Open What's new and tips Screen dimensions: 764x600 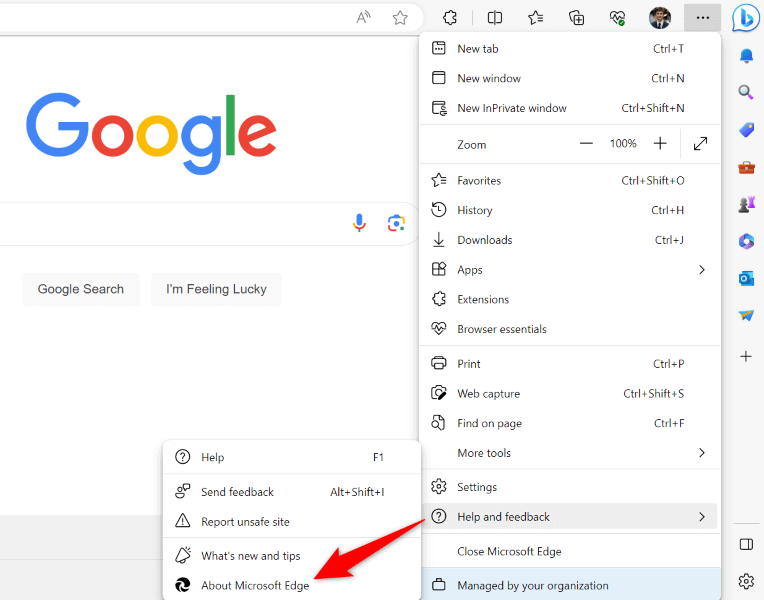(x=292, y=556)
